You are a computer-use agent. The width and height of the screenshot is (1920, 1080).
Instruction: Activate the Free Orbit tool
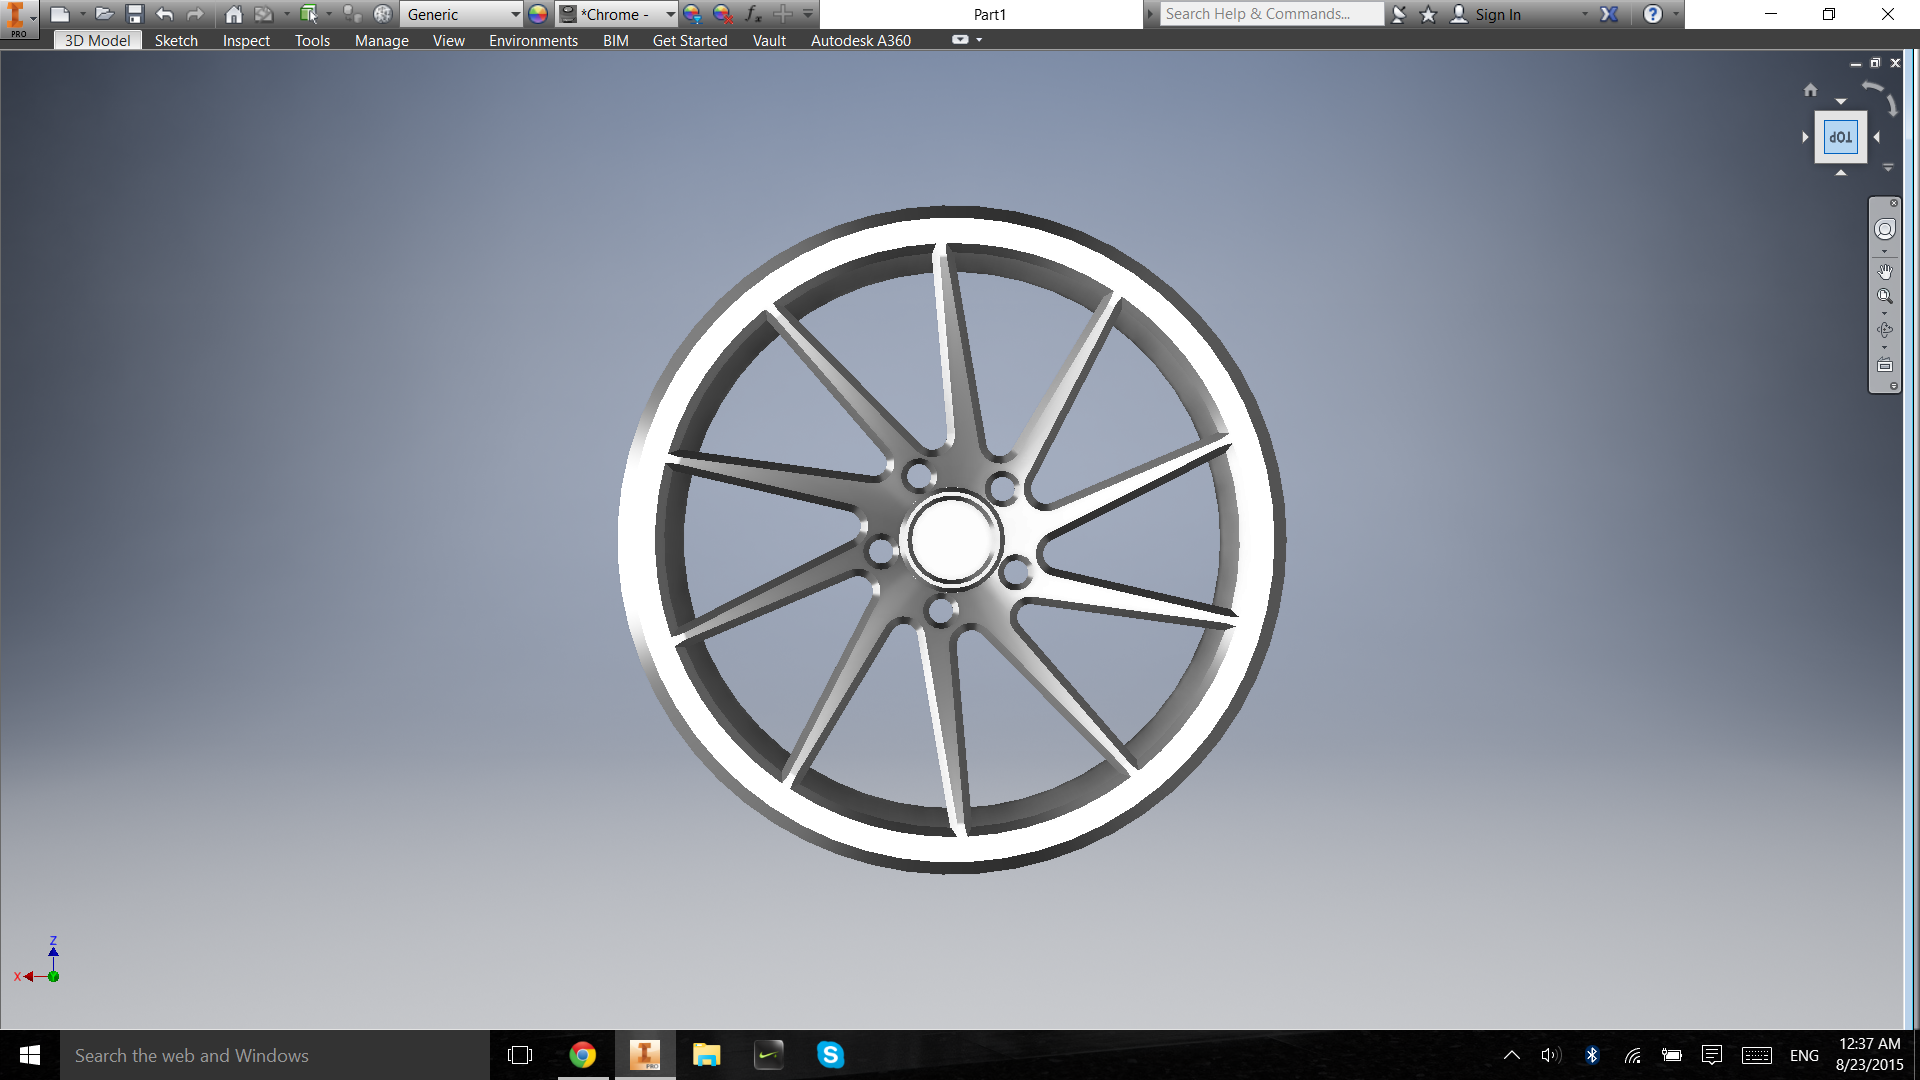(x=1885, y=330)
